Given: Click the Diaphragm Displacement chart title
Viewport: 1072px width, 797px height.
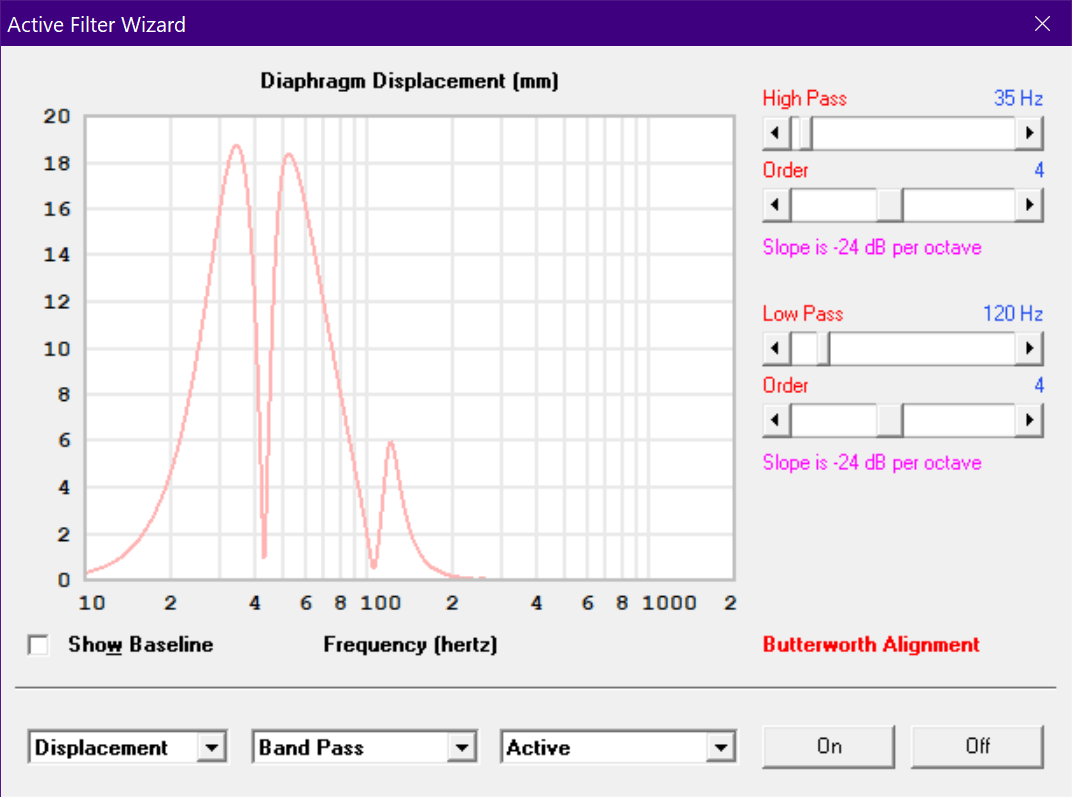Looking at the screenshot, I should coord(410,81).
